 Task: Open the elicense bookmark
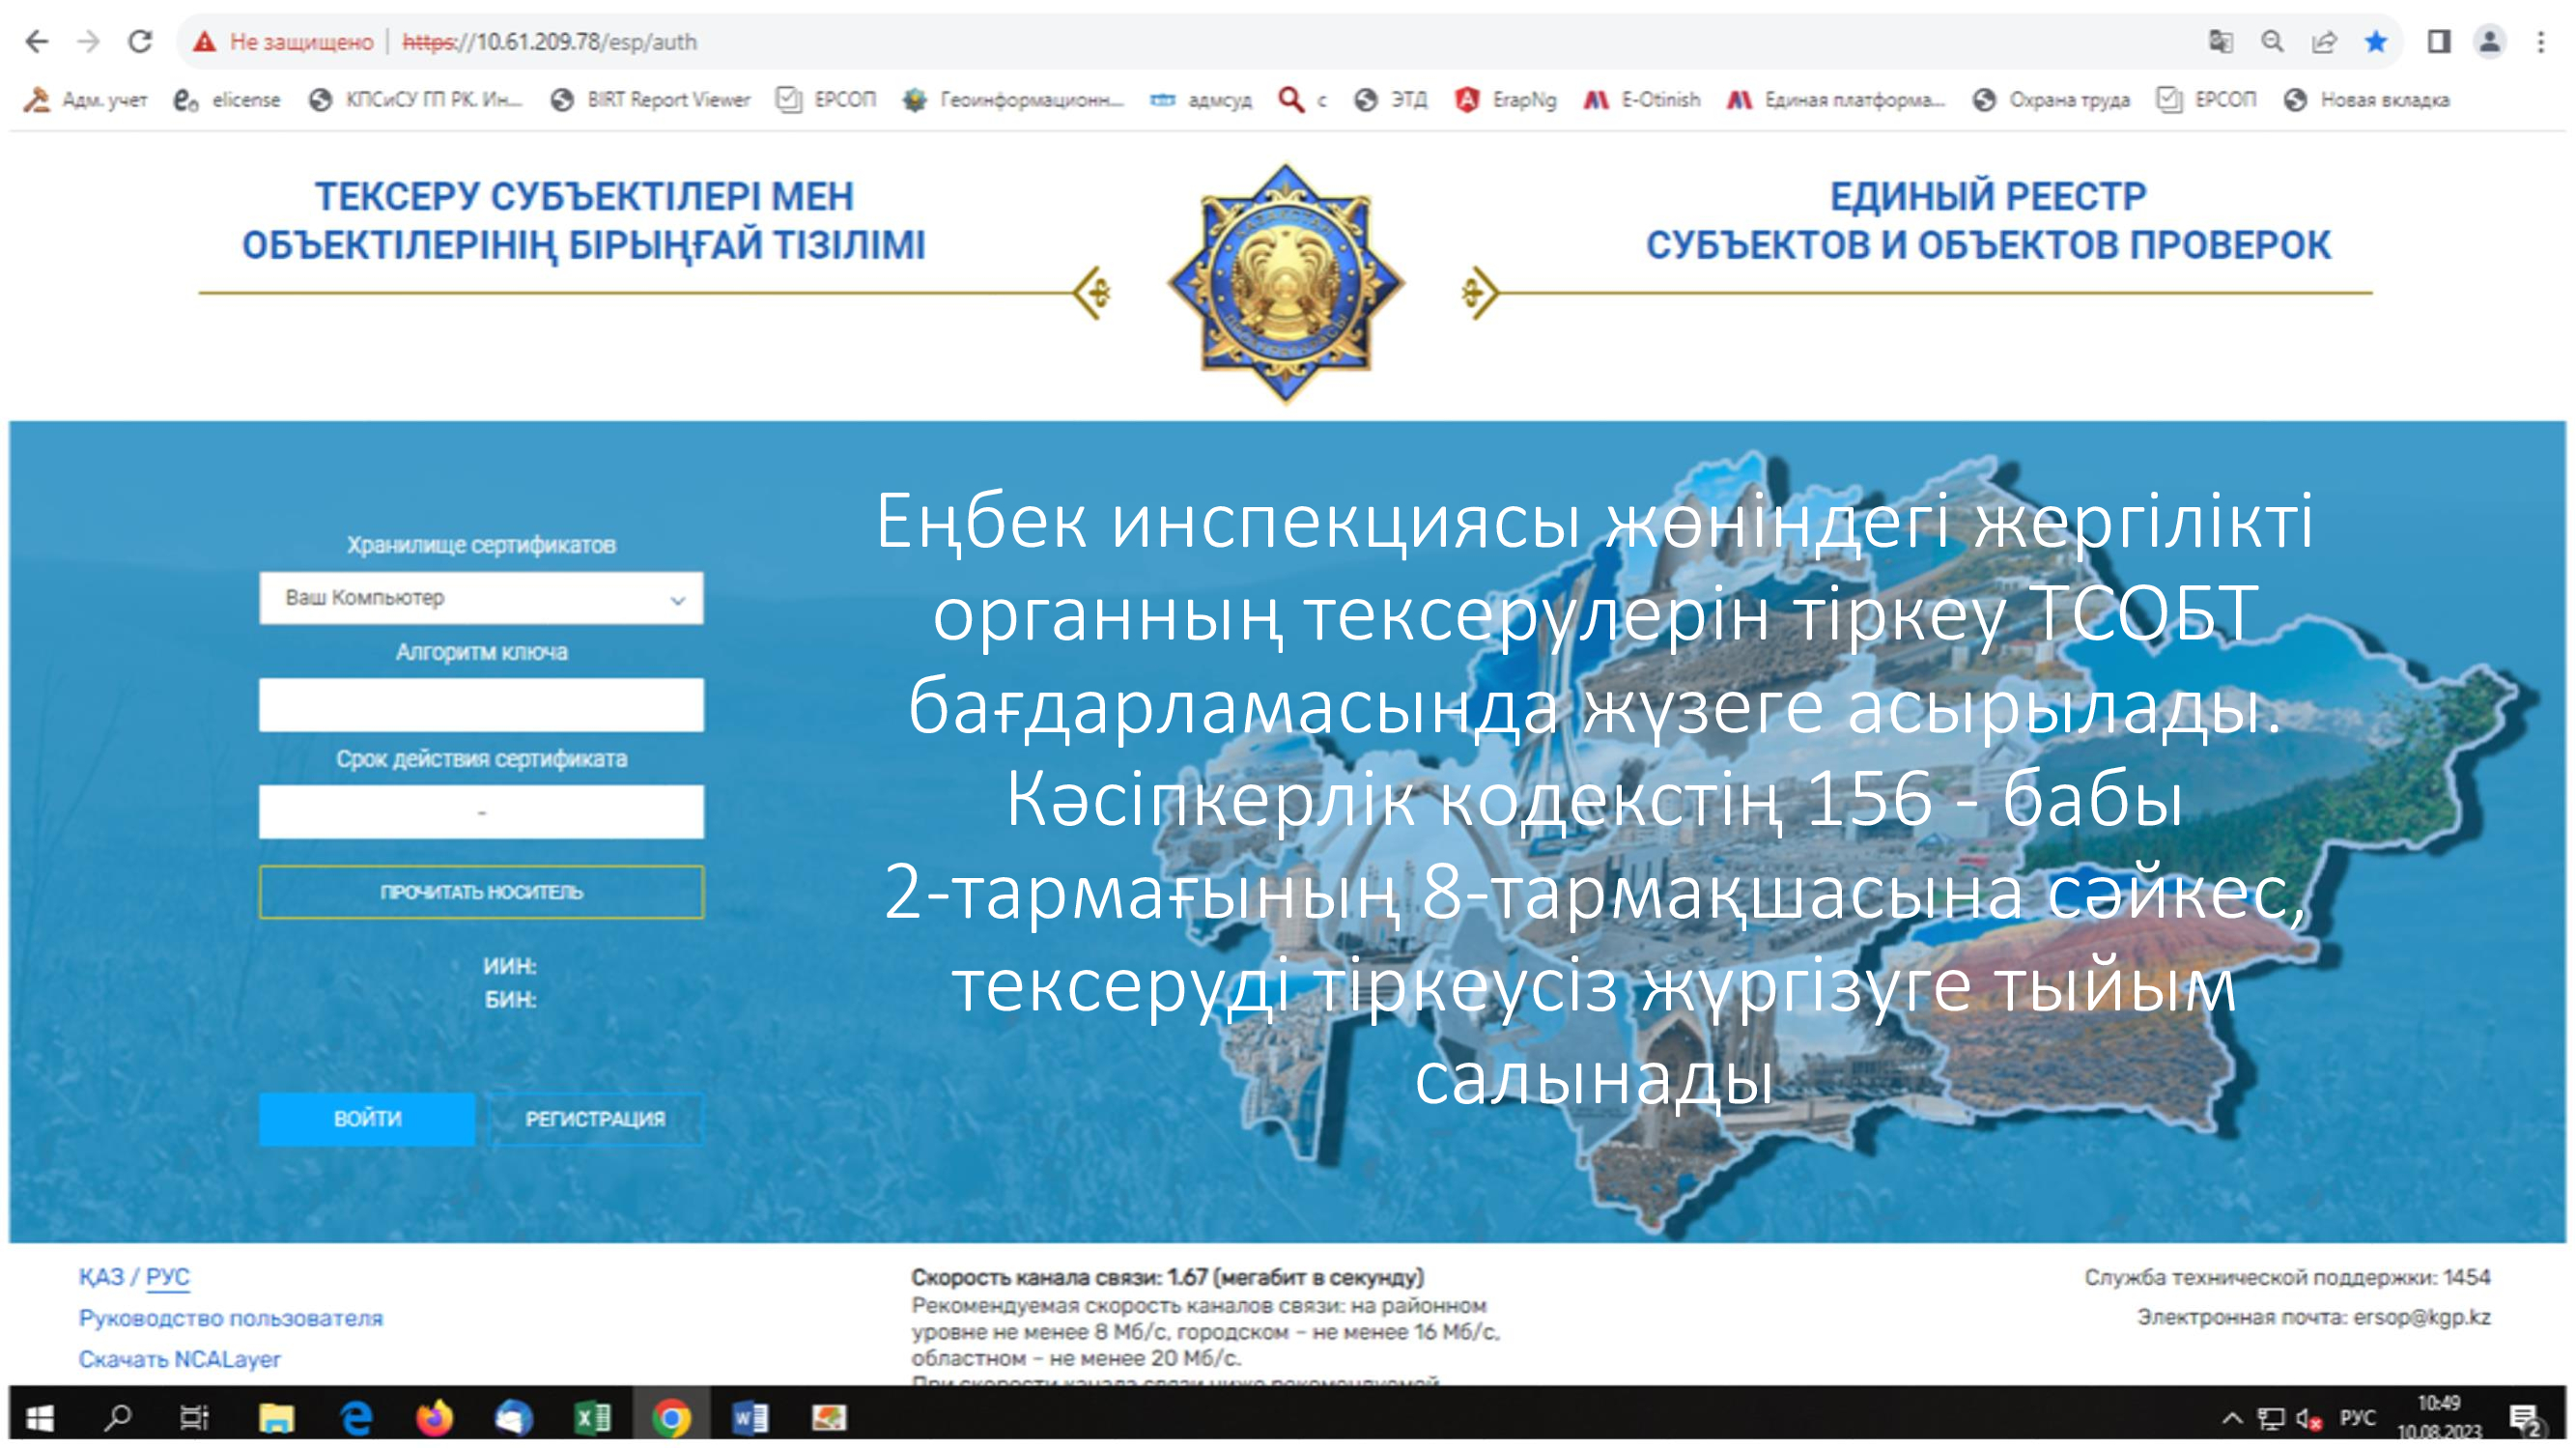pyautogui.click(x=228, y=100)
